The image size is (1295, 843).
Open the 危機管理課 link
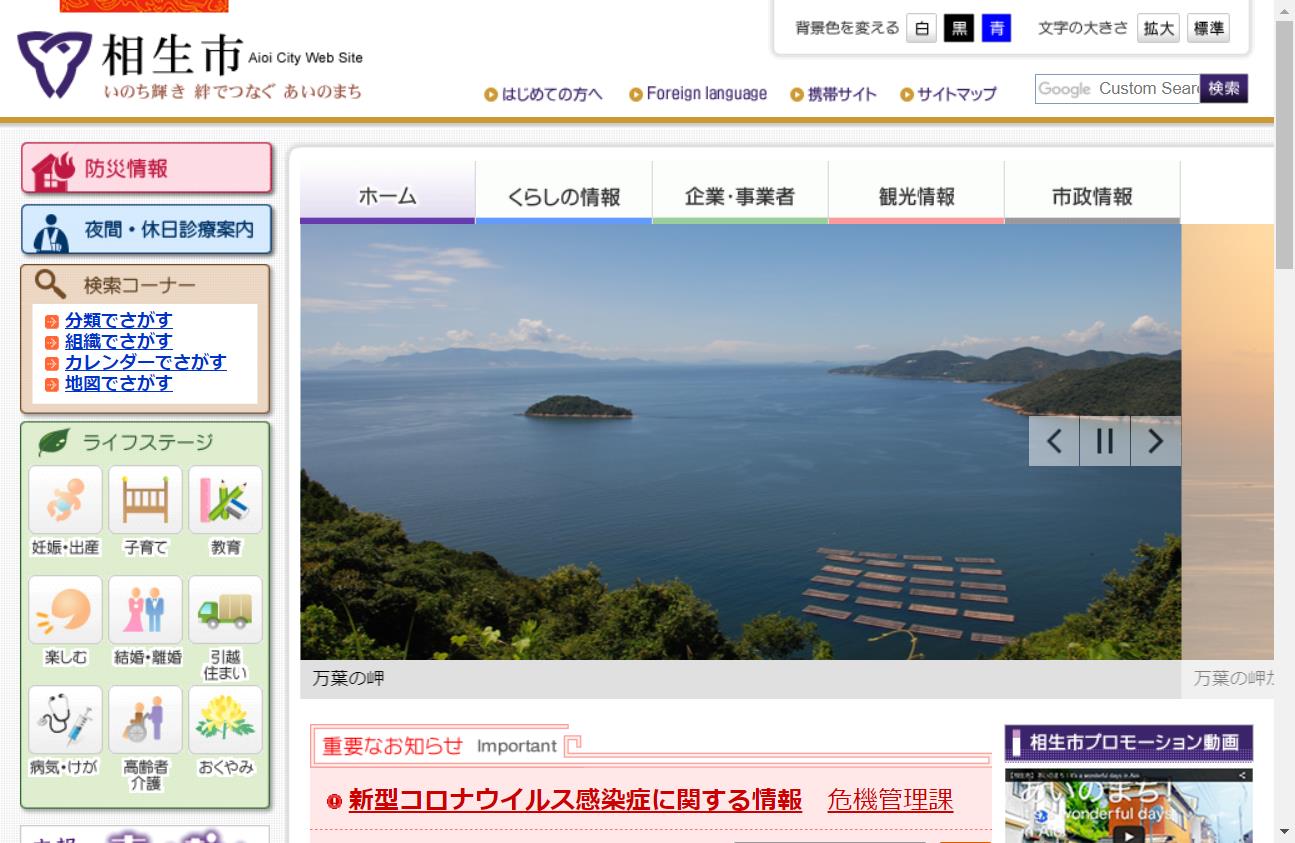[x=889, y=801]
